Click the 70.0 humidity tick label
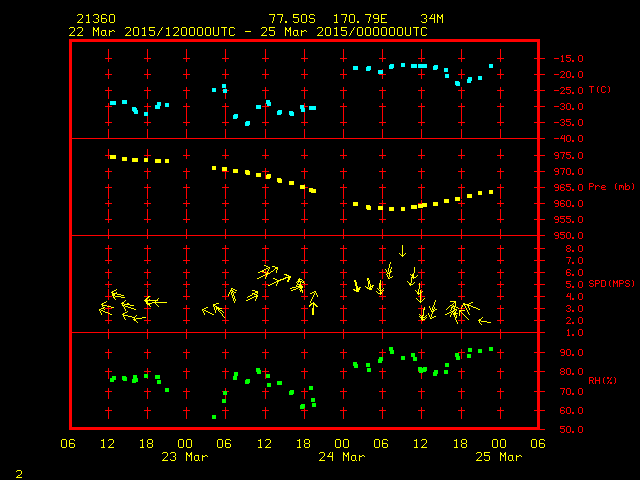 571,392
